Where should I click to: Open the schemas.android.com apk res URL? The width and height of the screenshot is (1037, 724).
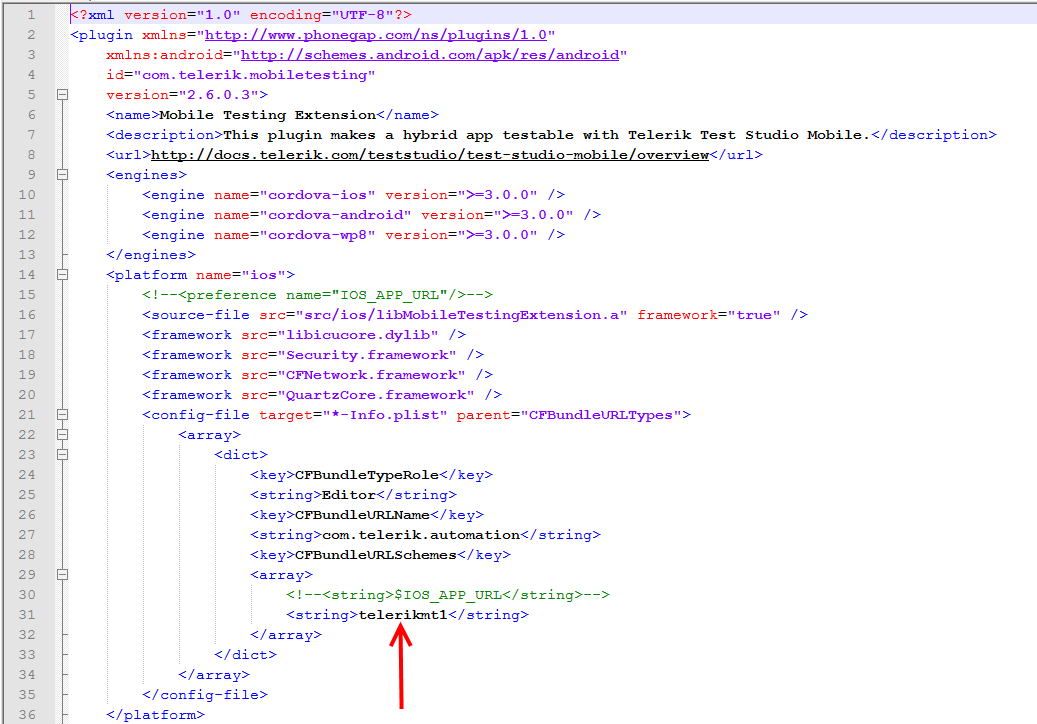430,55
